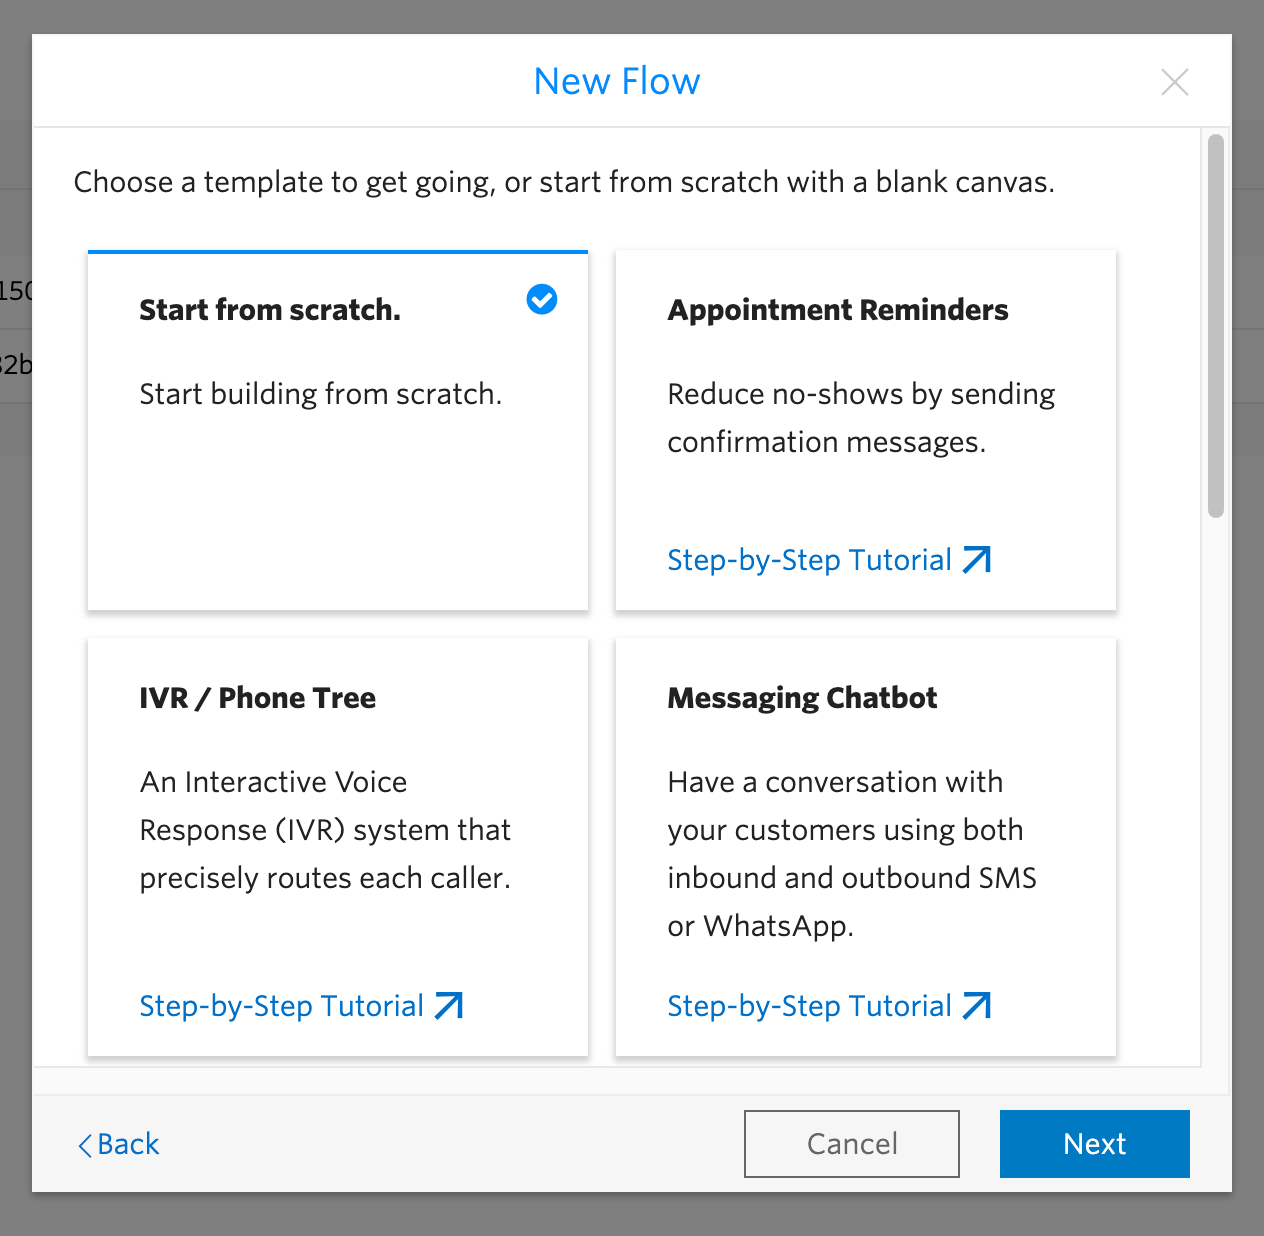Choose the Appointment Reminders template
Image resolution: width=1264 pixels, height=1236 pixels.
[866, 430]
